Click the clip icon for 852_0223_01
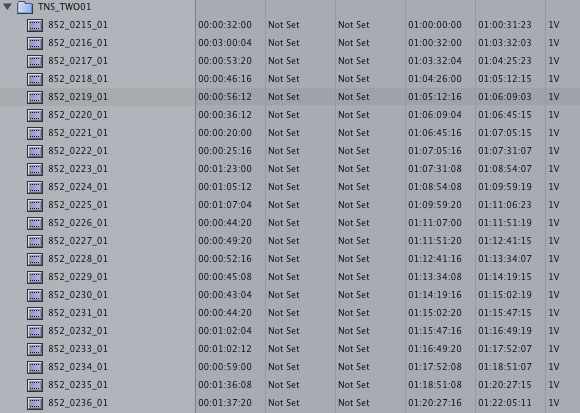The width and height of the screenshot is (580, 413). [35, 169]
